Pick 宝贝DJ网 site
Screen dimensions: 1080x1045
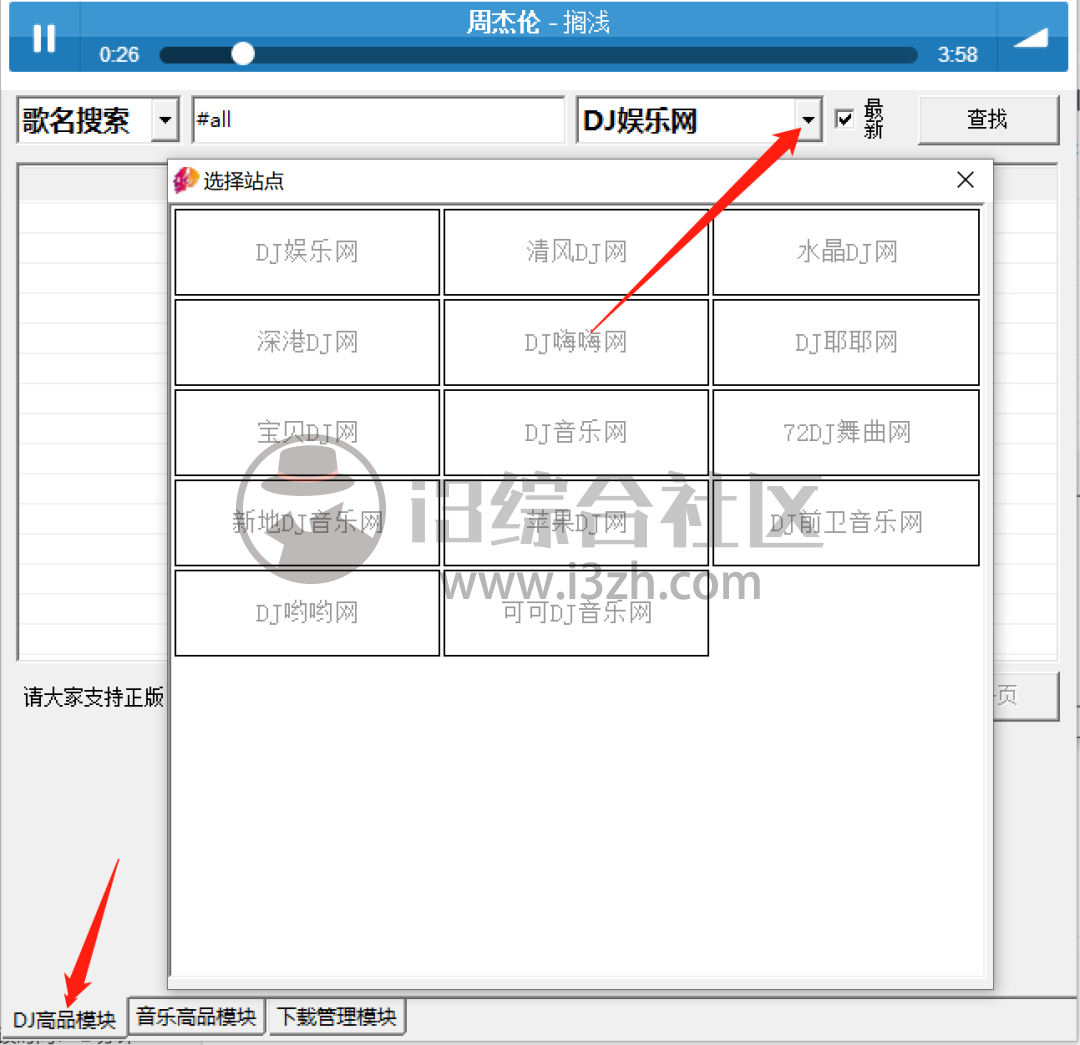307,433
